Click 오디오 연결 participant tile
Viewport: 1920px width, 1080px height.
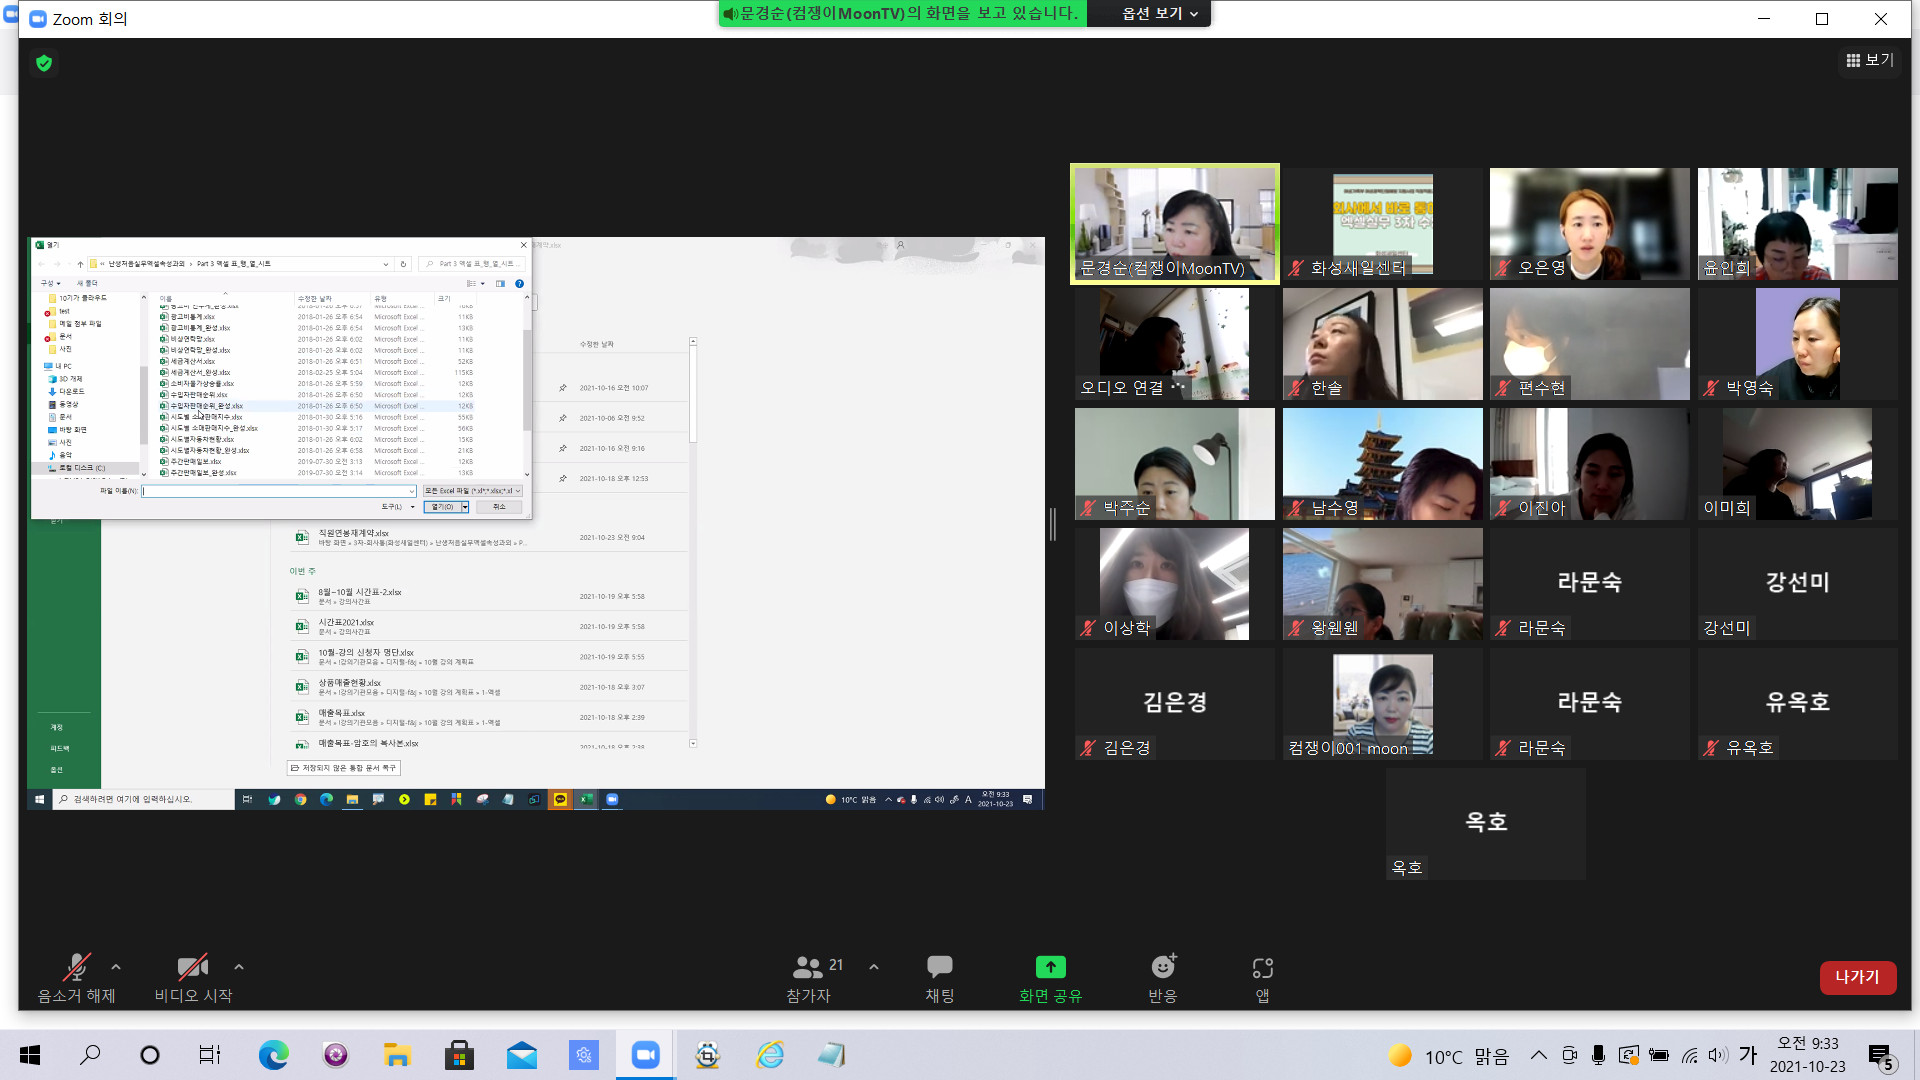pyautogui.click(x=1174, y=344)
